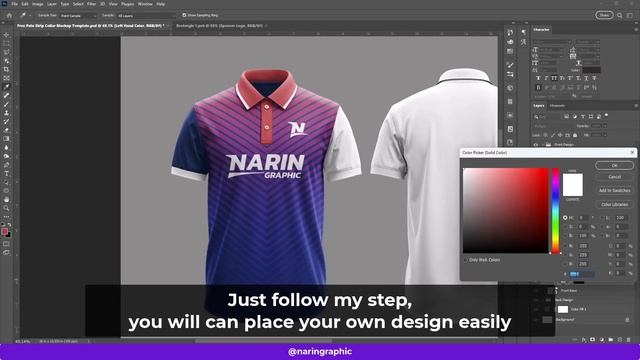Select the R radio button in Color Picker

coord(565,246)
